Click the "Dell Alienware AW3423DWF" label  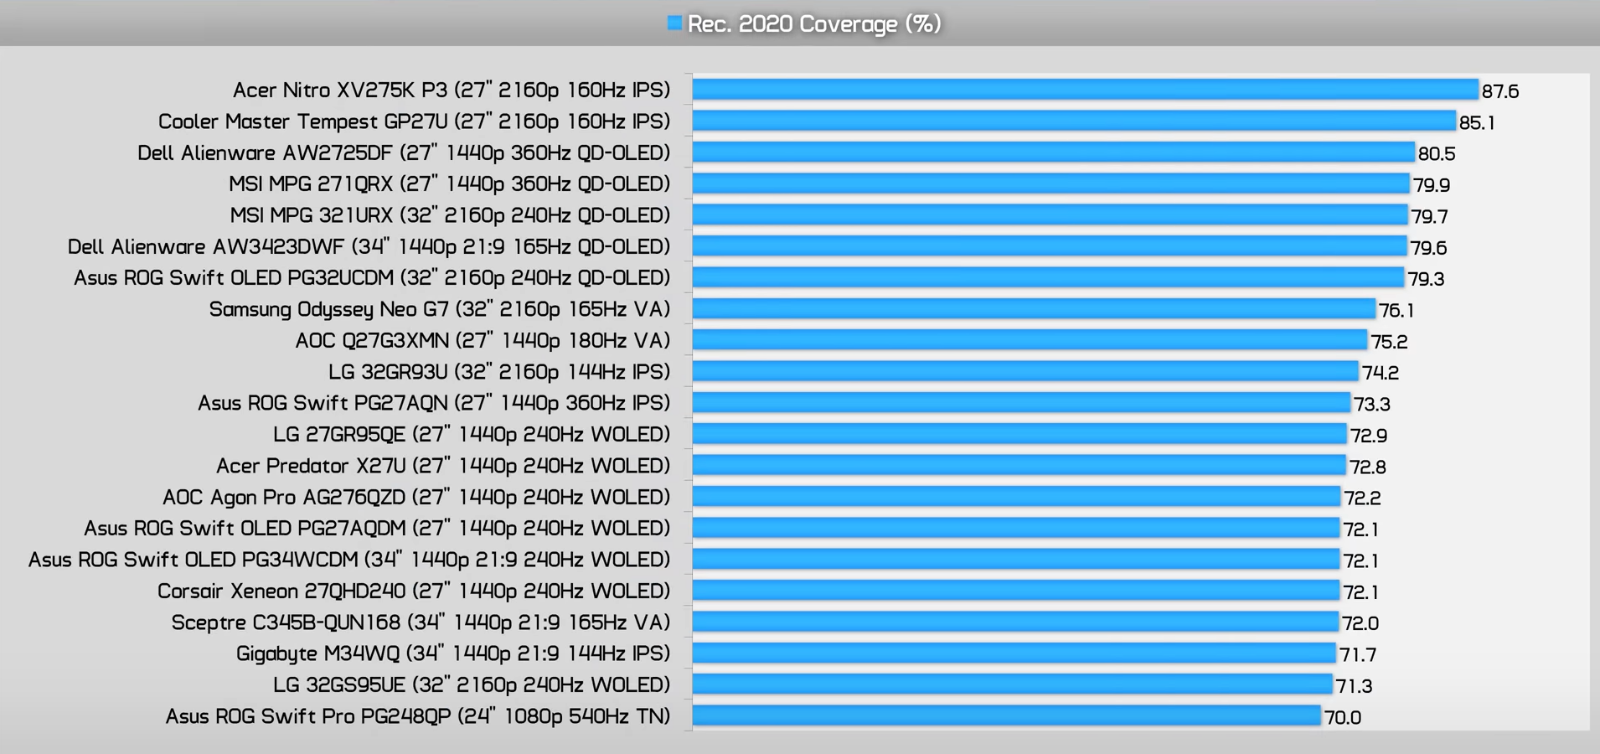coord(369,247)
